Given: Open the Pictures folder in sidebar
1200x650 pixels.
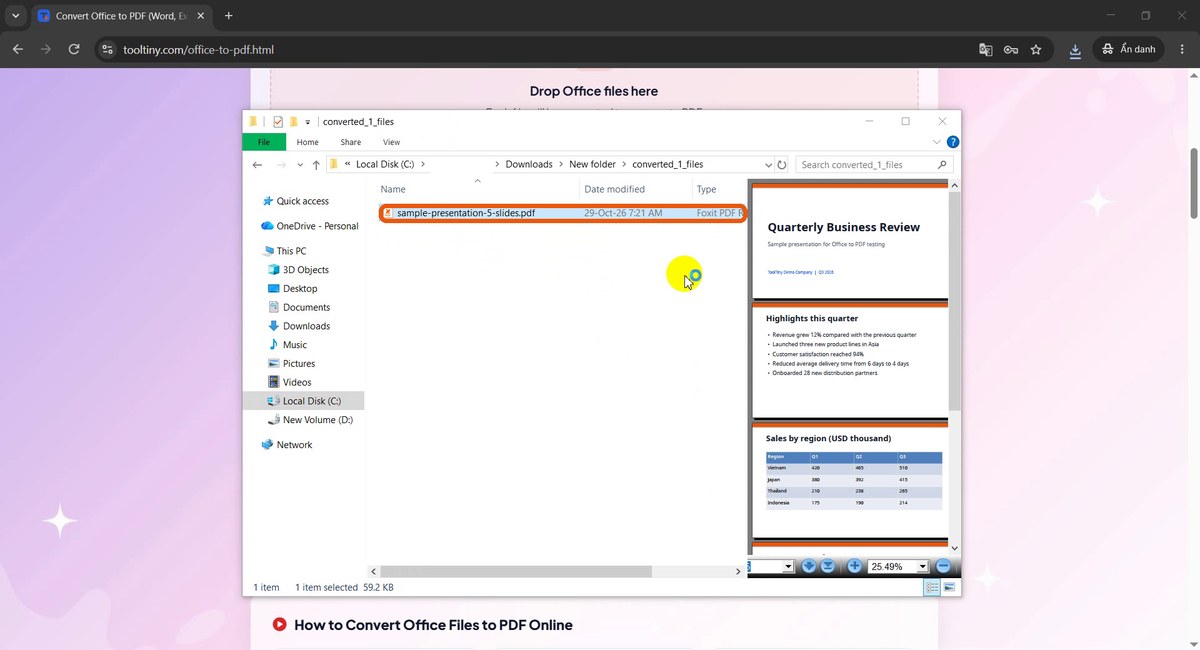Looking at the screenshot, I should click(291, 364).
